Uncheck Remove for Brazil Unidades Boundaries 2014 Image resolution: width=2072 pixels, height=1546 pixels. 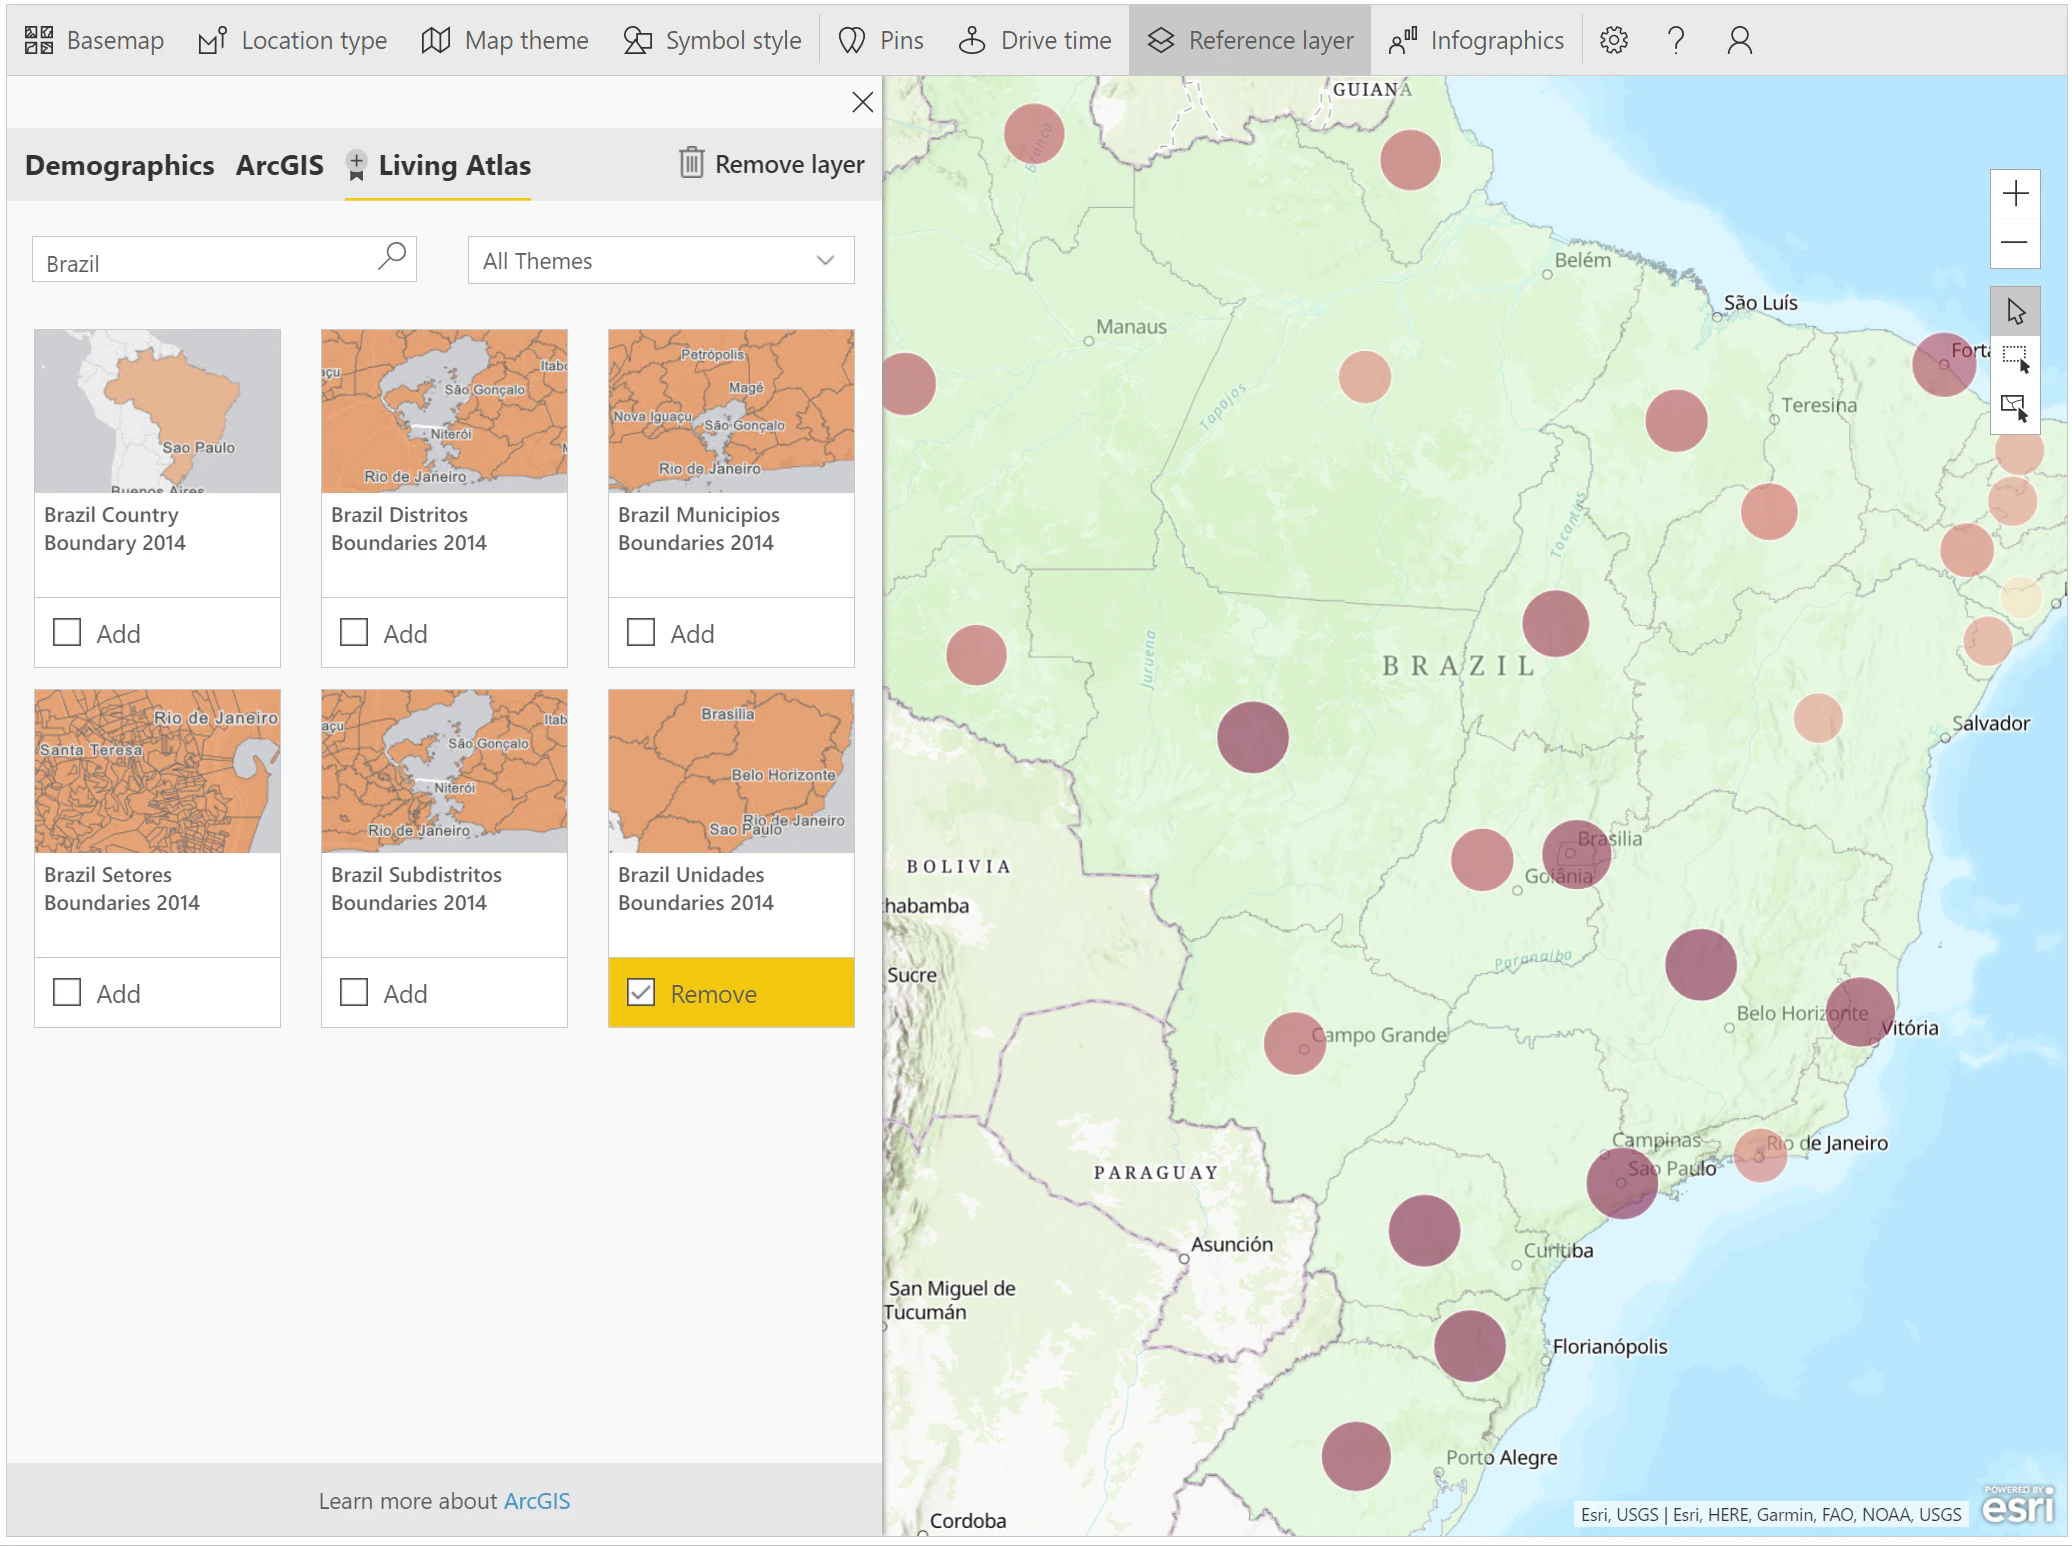641,992
